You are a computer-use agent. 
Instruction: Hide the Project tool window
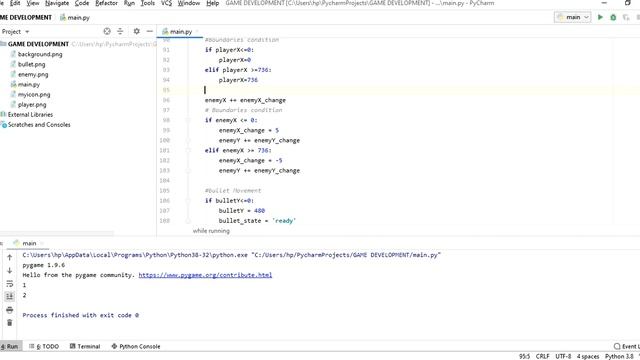[x=149, y=31]
